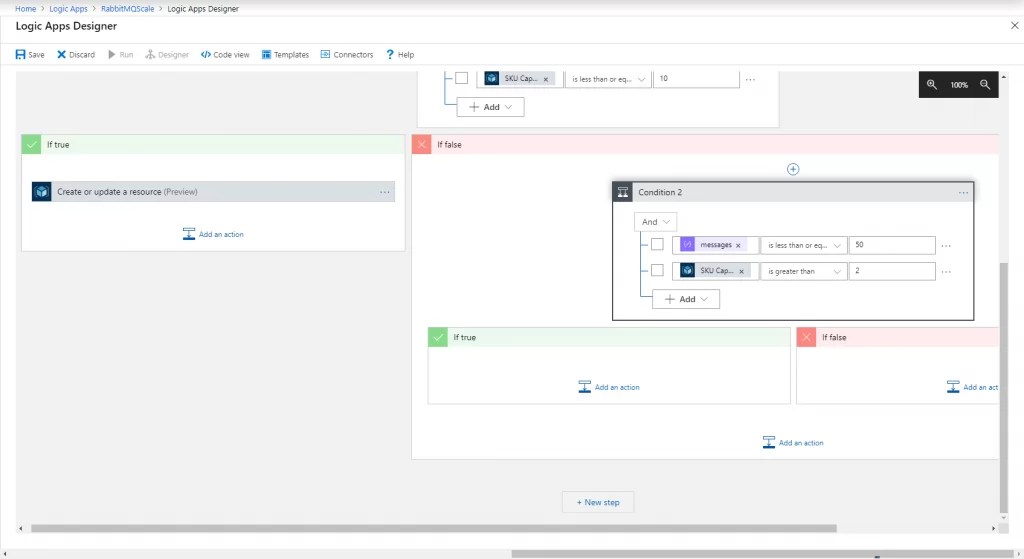Remove the messages token with its x

click(738, 246)
